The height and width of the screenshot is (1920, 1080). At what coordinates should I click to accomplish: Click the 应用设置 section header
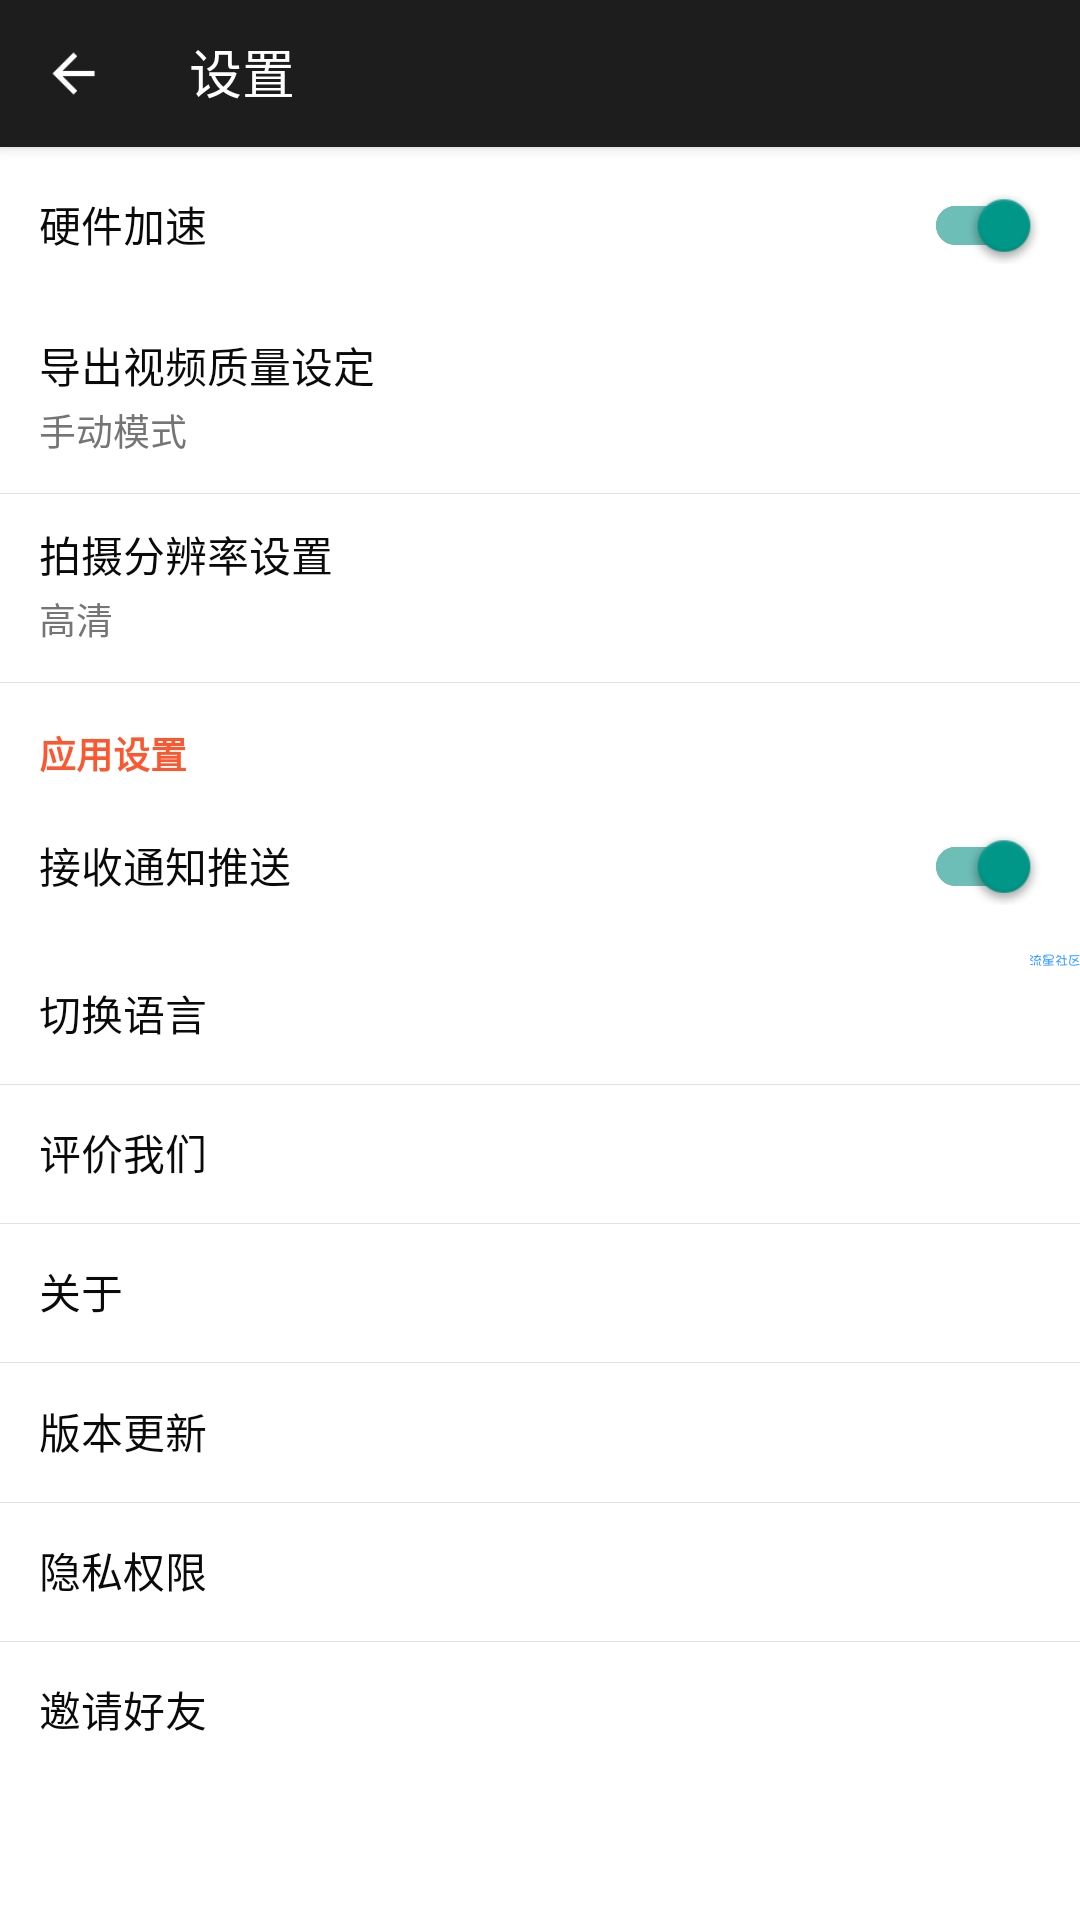[113, 755]
